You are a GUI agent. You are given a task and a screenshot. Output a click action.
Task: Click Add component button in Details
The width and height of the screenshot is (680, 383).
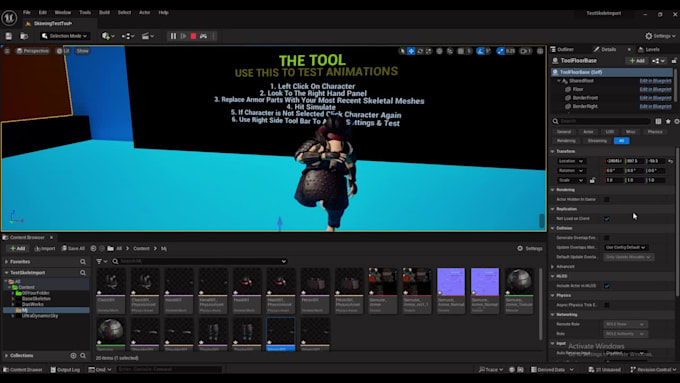point(637,61)
